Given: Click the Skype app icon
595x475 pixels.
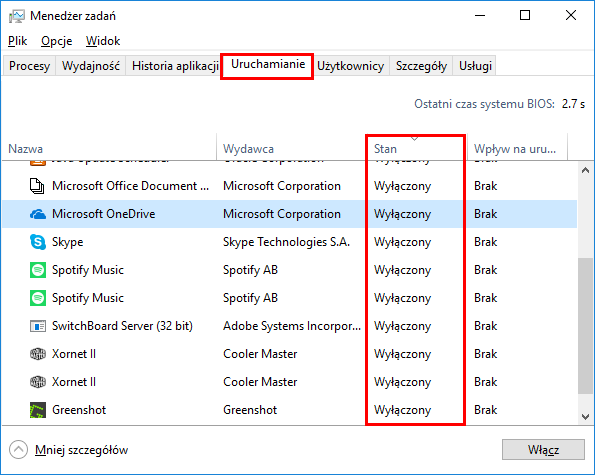Looking at the screenshot, I should coord(38,242).
